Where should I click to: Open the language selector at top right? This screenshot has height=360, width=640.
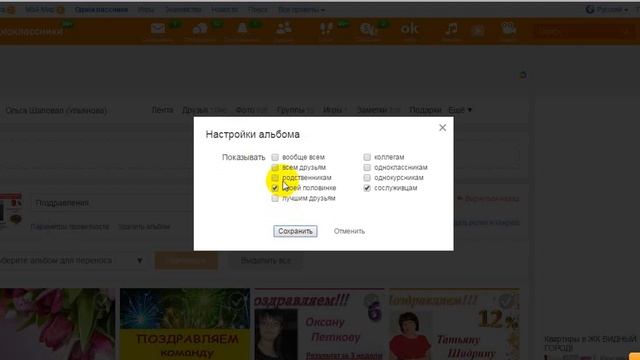607,9
